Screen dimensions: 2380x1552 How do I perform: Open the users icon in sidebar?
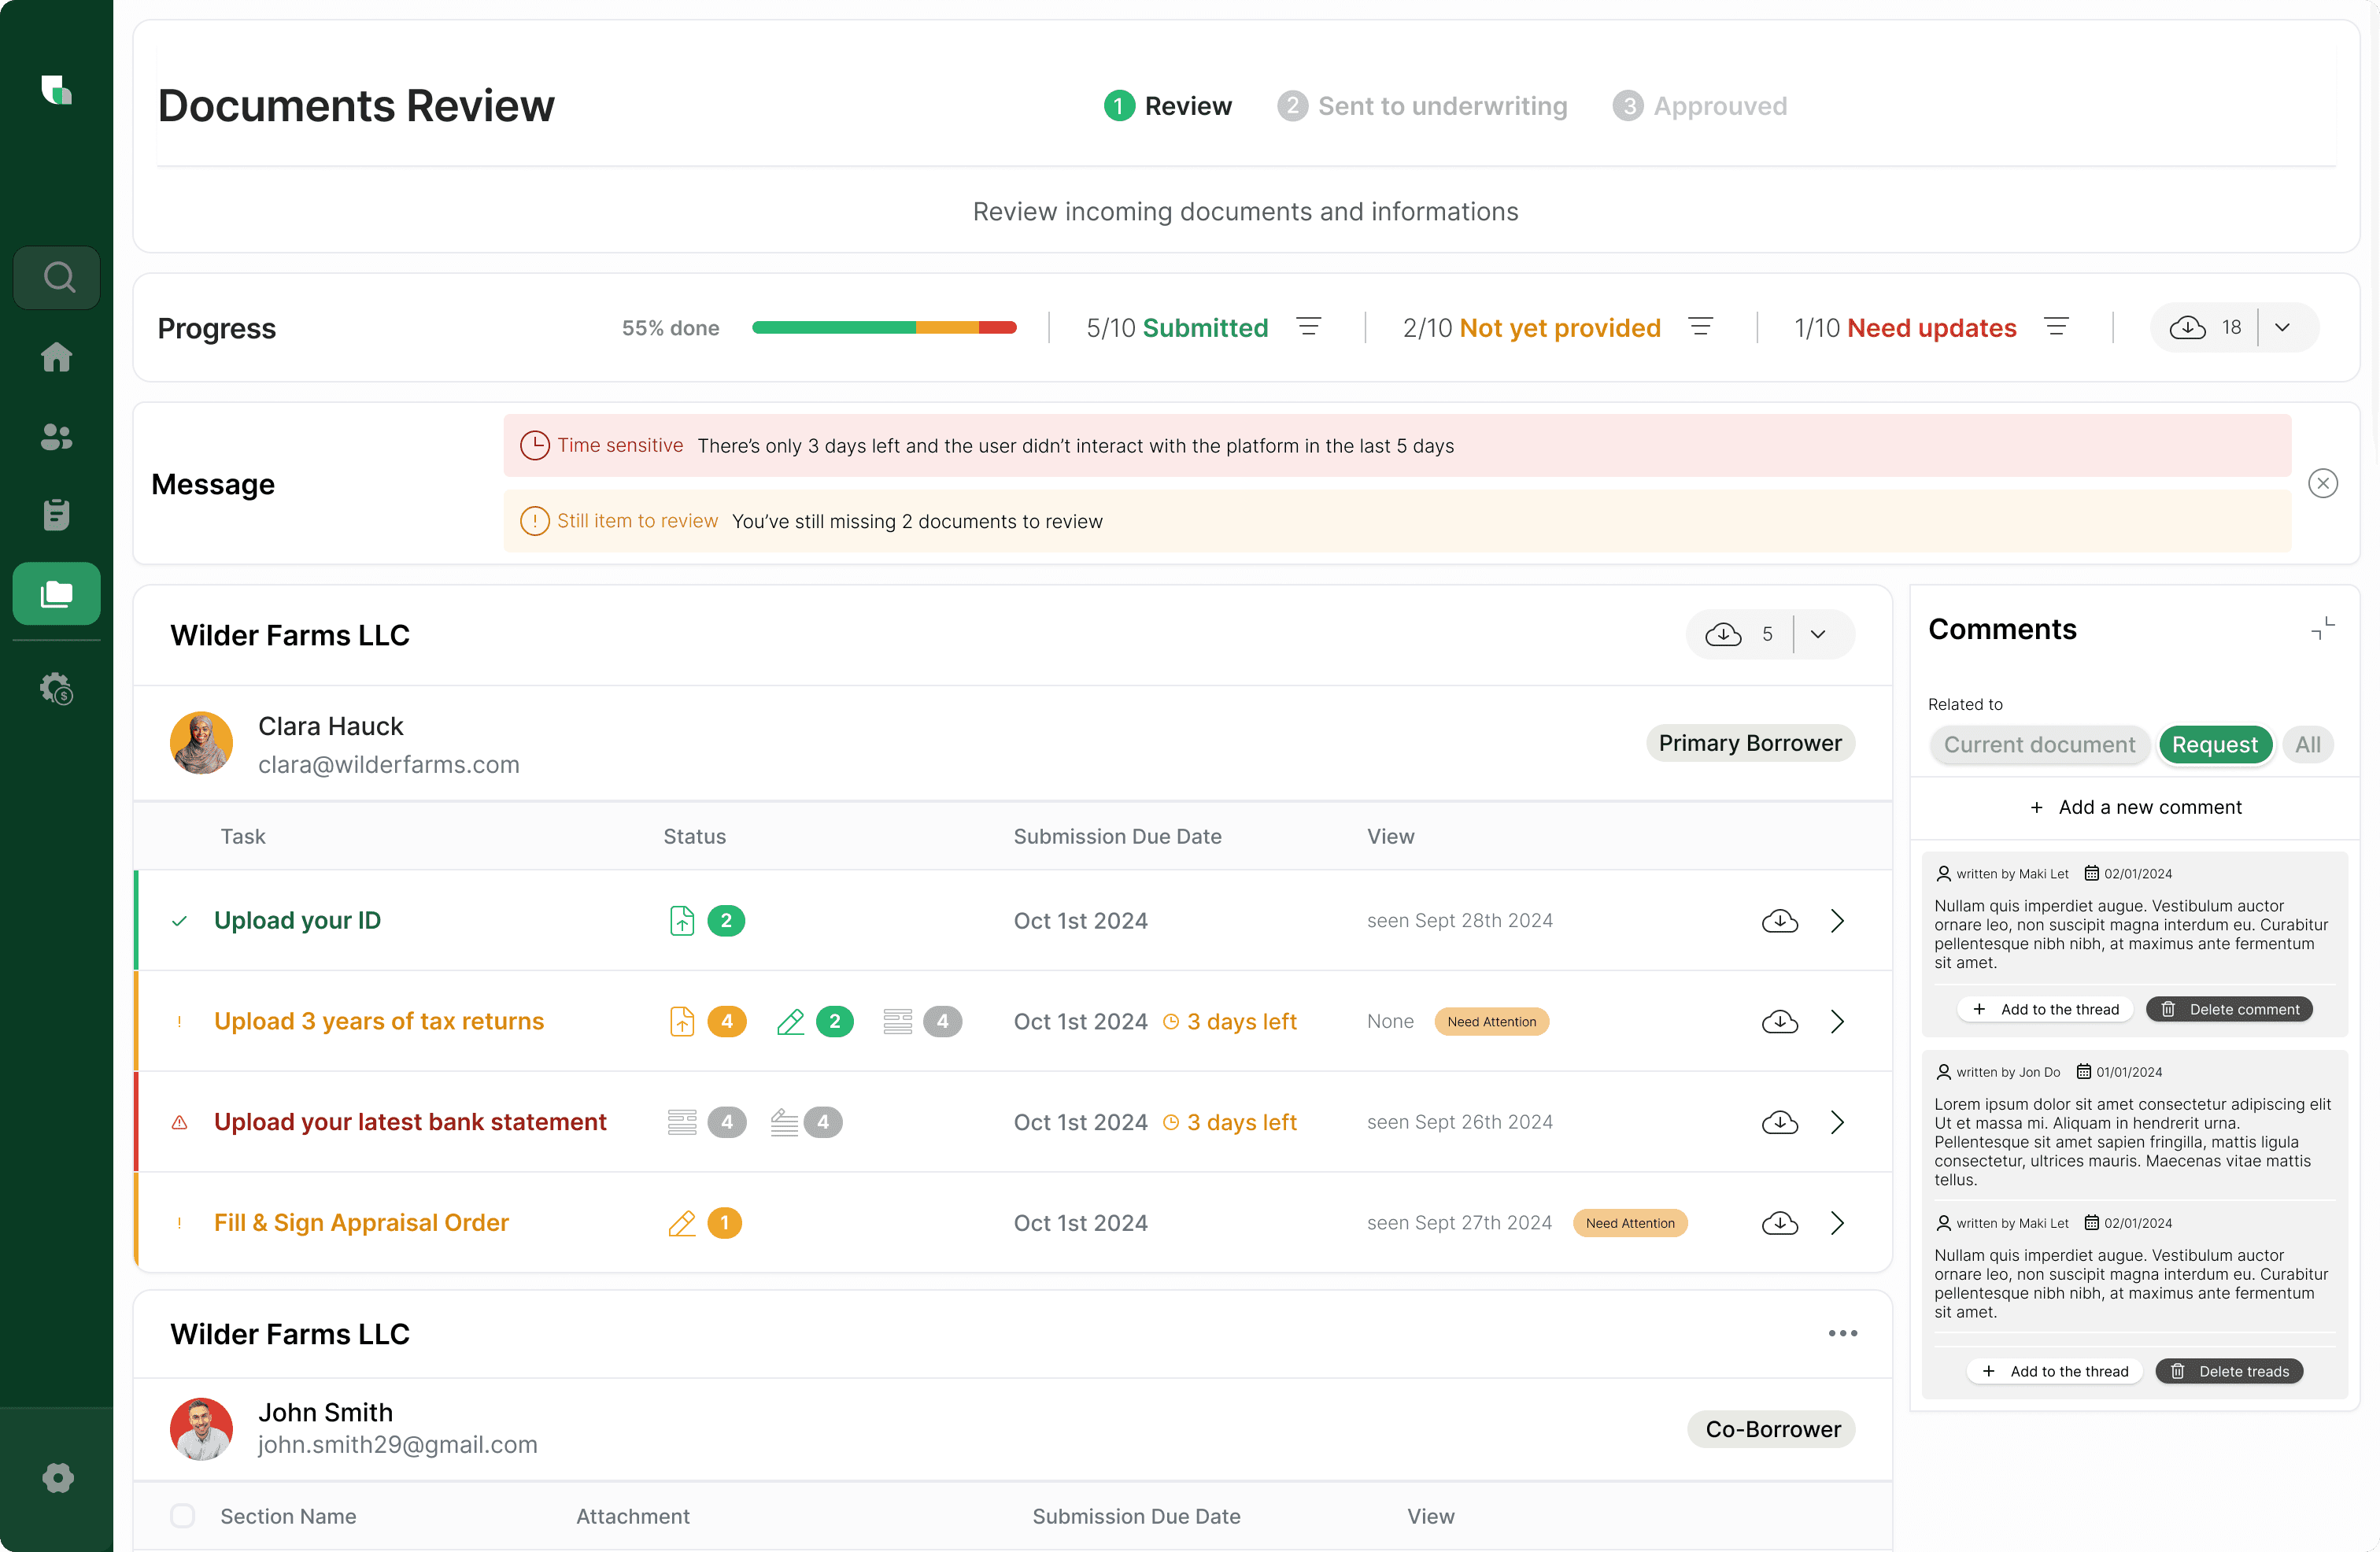(x=57, y=436)
